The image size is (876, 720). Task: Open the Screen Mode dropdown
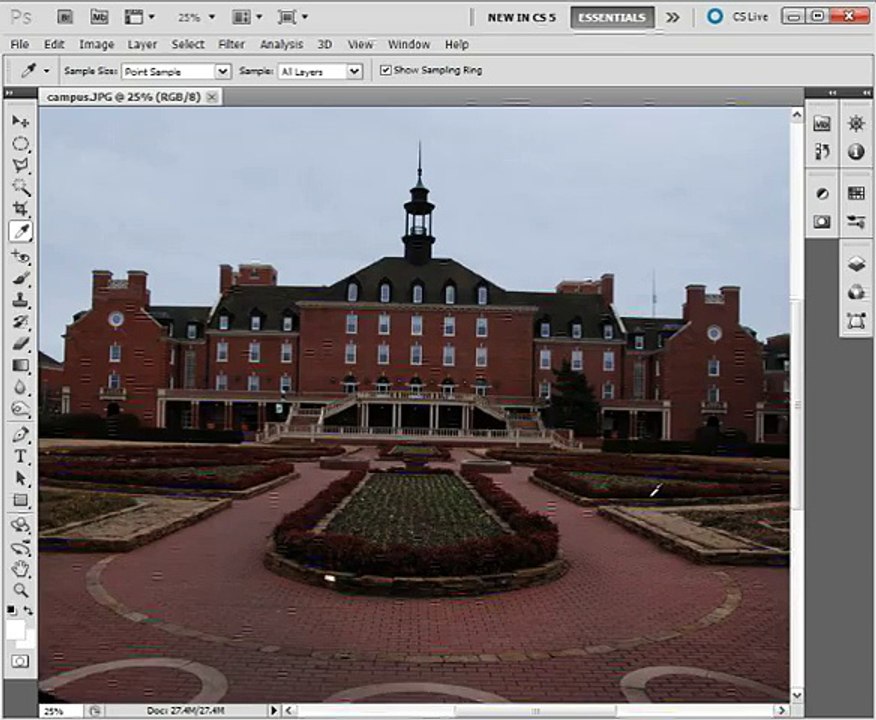click(x=293, y=17)
